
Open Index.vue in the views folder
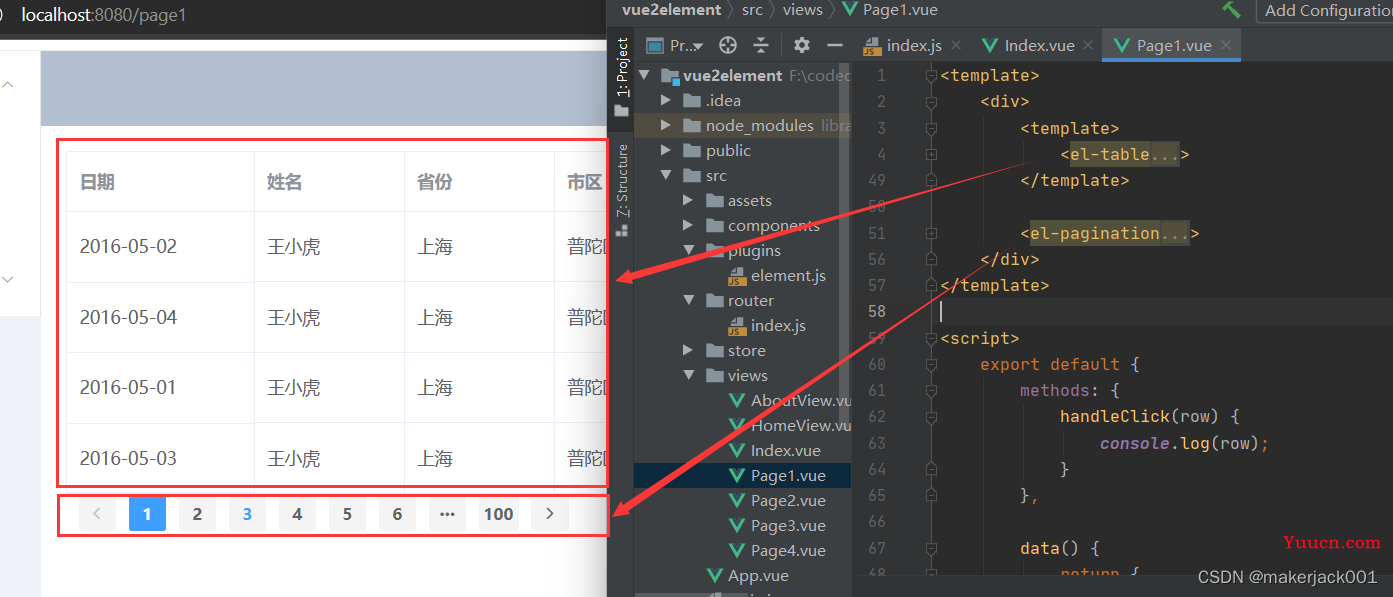(x=775, y=450)
